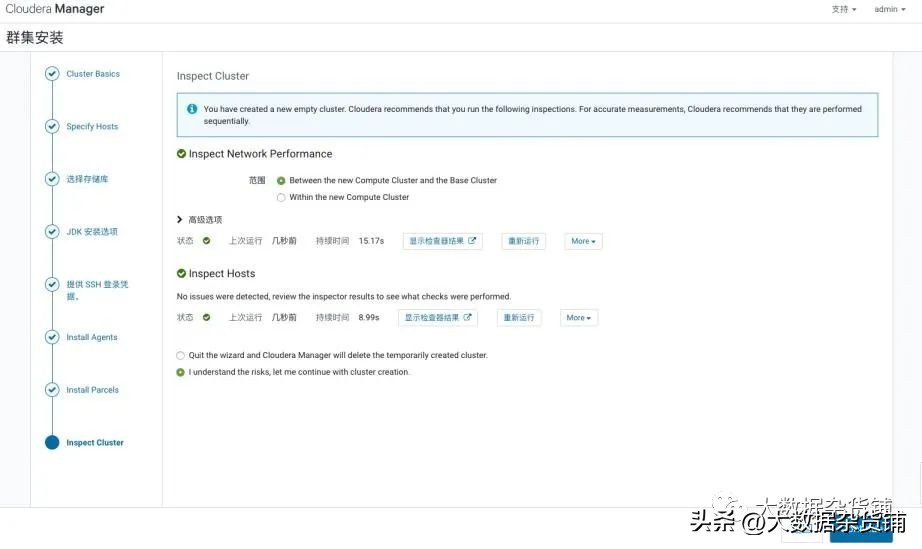The image size is (922, 549).
Task: Expand the 高级选项 section
Action: pyautogui.click(x=199, y=220)
